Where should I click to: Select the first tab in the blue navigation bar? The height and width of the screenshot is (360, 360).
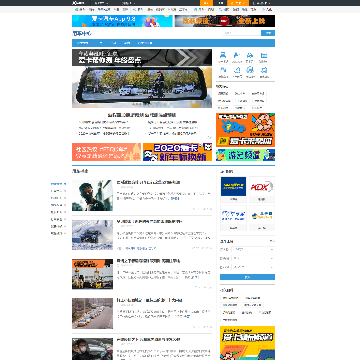click(83, 43)
